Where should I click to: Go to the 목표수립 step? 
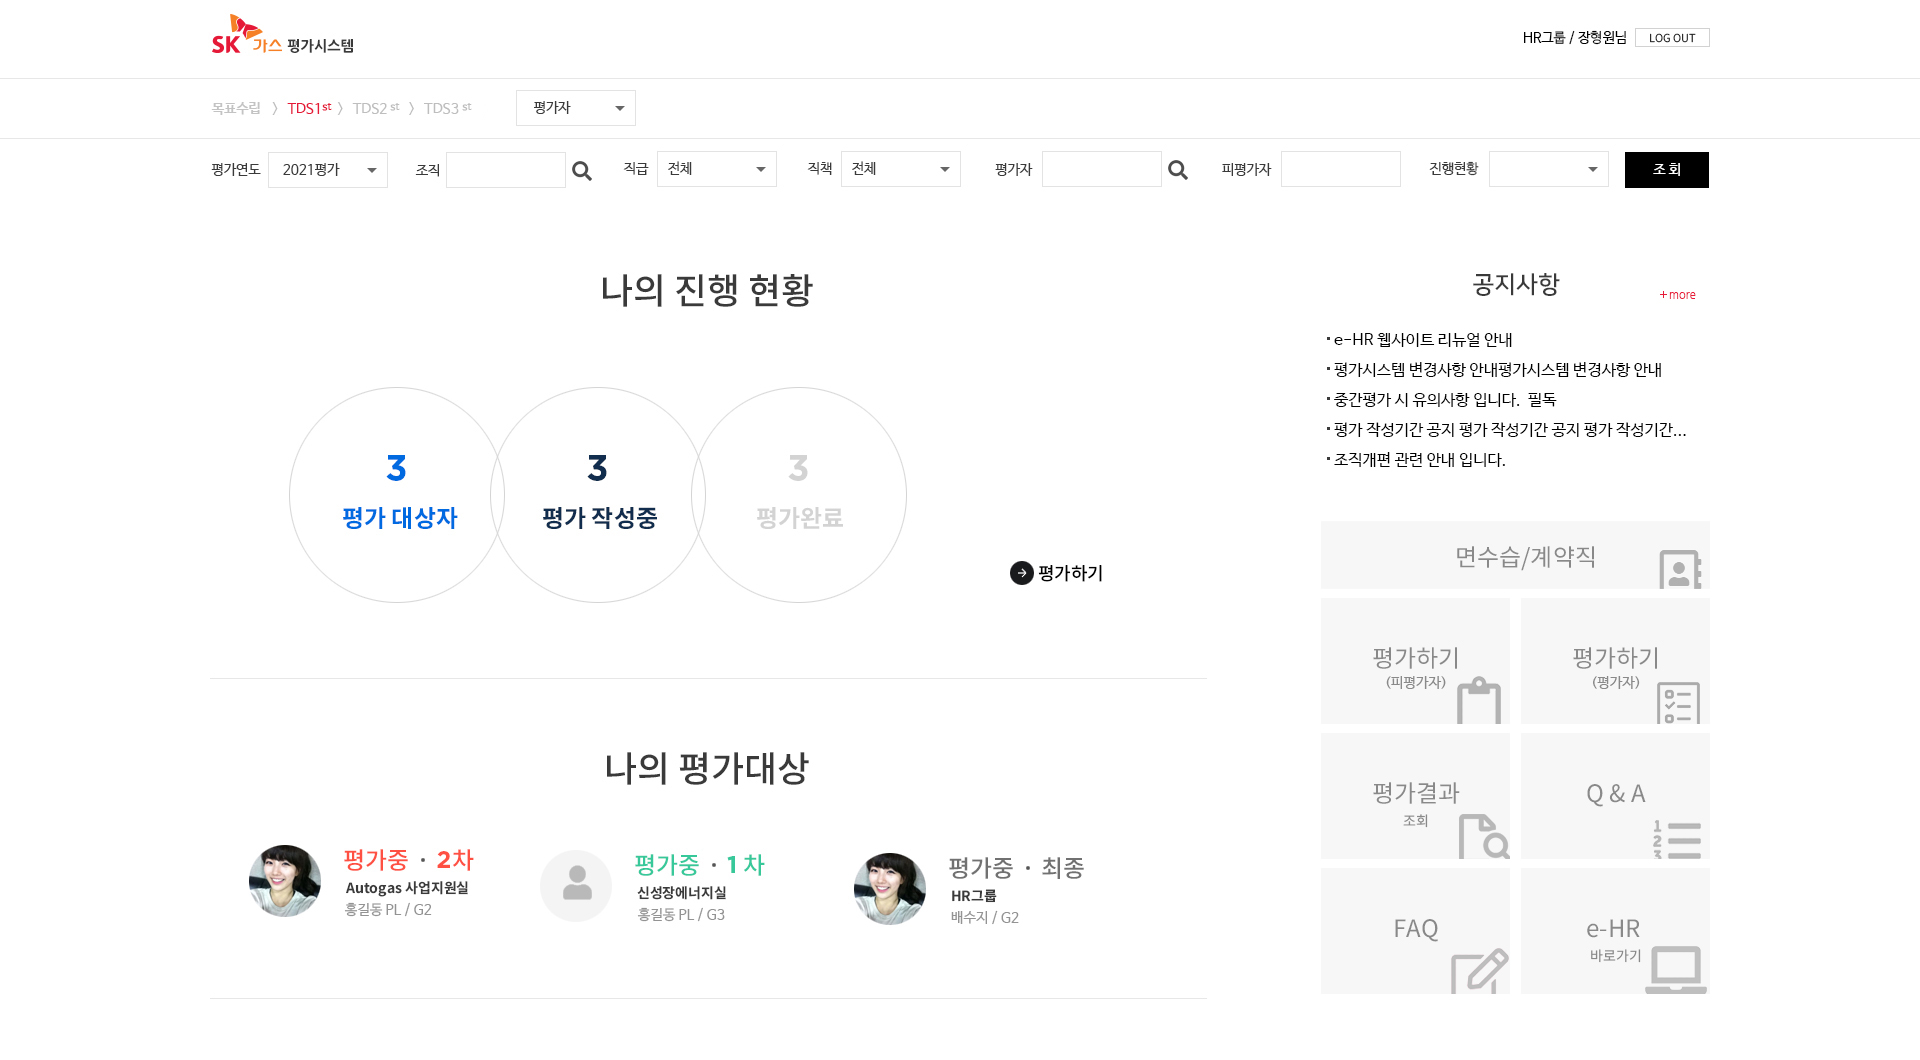click(x=236, y=108)
